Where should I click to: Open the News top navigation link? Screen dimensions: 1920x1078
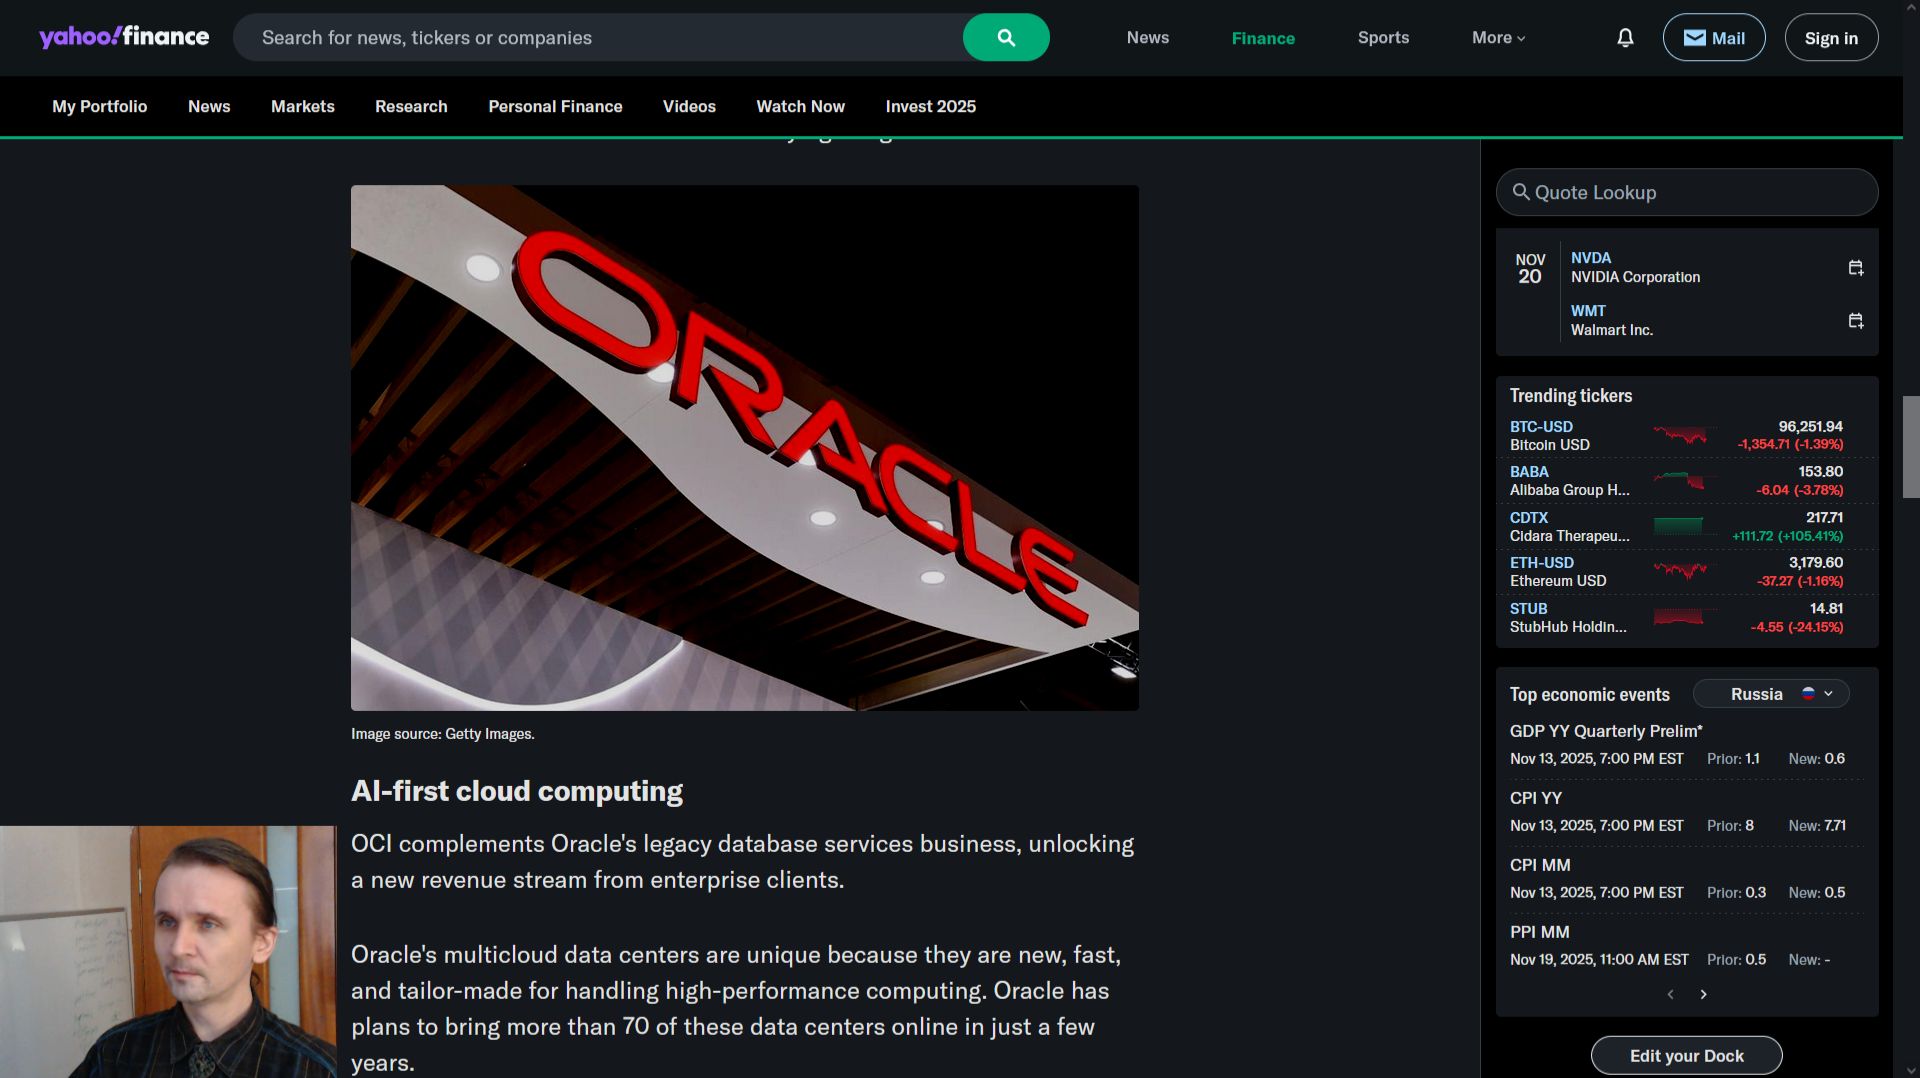tap(1148, 38)
